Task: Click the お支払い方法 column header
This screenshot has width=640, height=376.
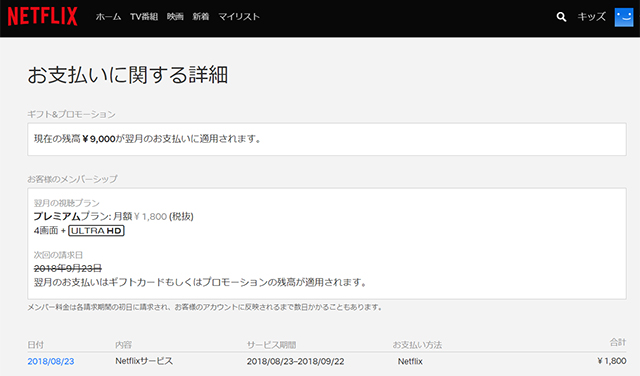Action: (417, 345)
